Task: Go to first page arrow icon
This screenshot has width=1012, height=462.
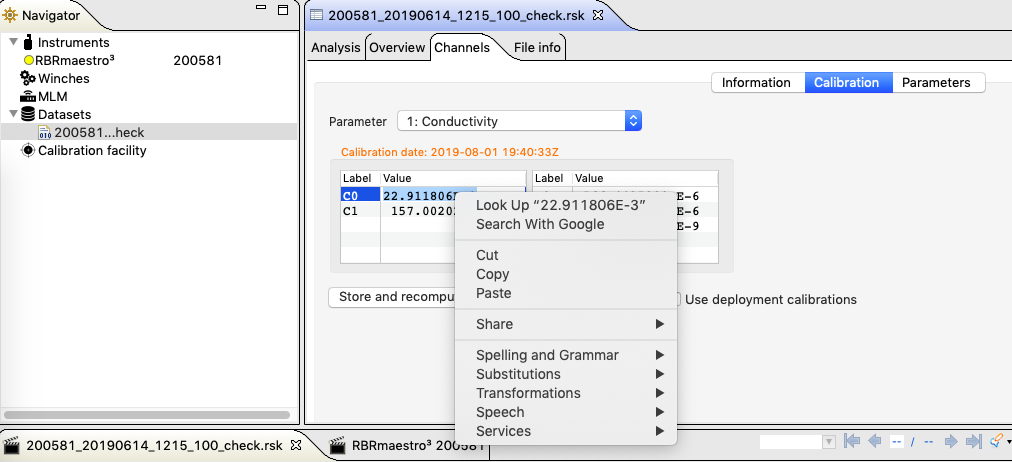Action: 852,441
